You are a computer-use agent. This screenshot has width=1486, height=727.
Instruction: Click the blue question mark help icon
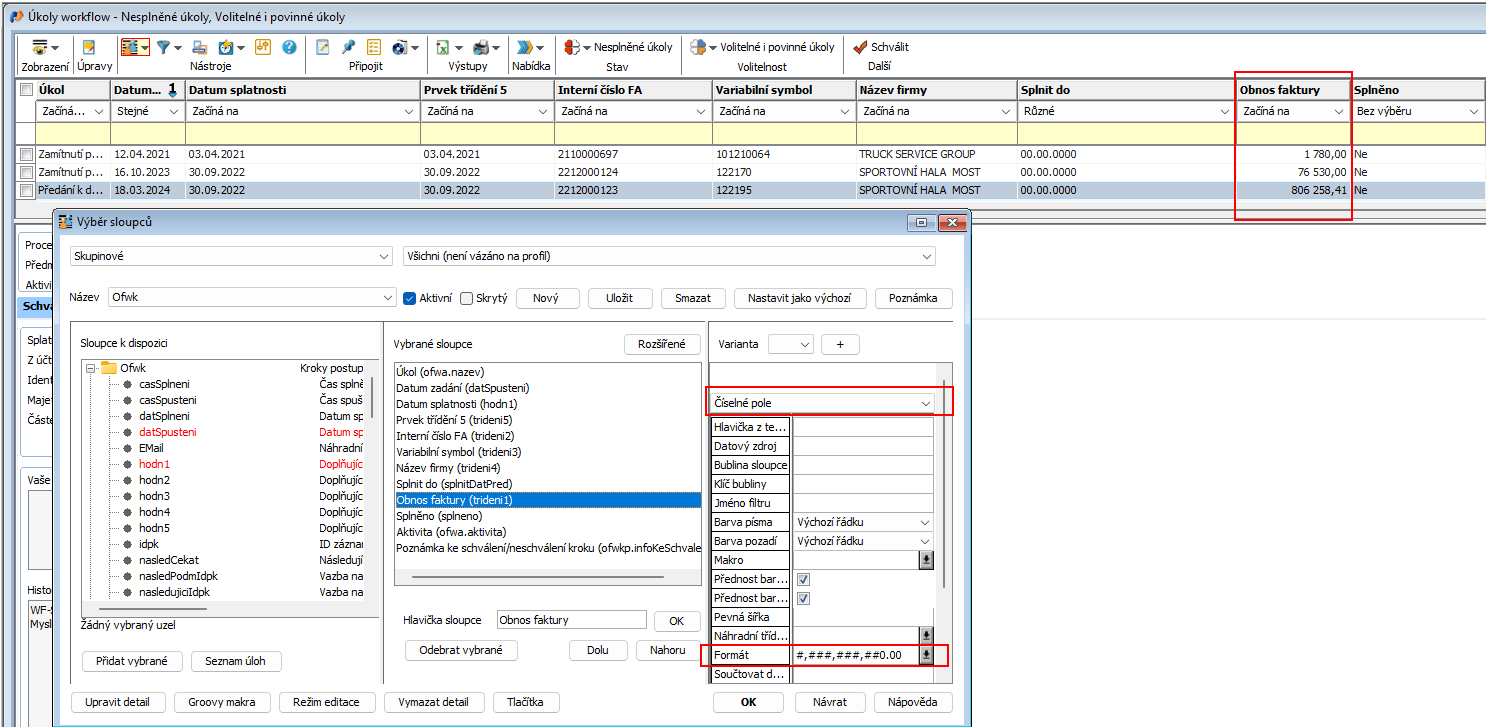coord(290,47)
